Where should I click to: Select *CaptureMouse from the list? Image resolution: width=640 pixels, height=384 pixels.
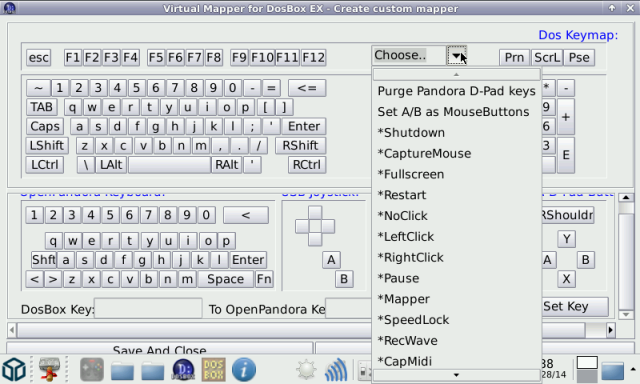424,153
